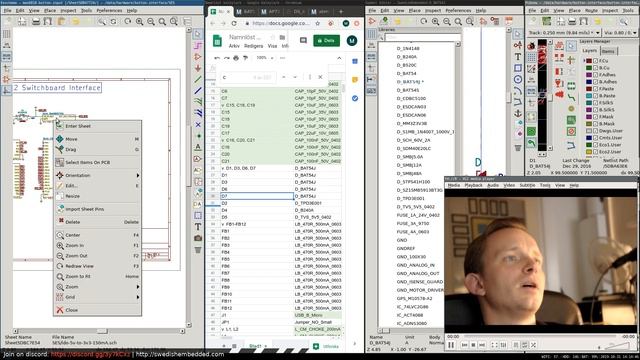
Task: Open VLC Subtitle menu
Action: pos(527,185)
